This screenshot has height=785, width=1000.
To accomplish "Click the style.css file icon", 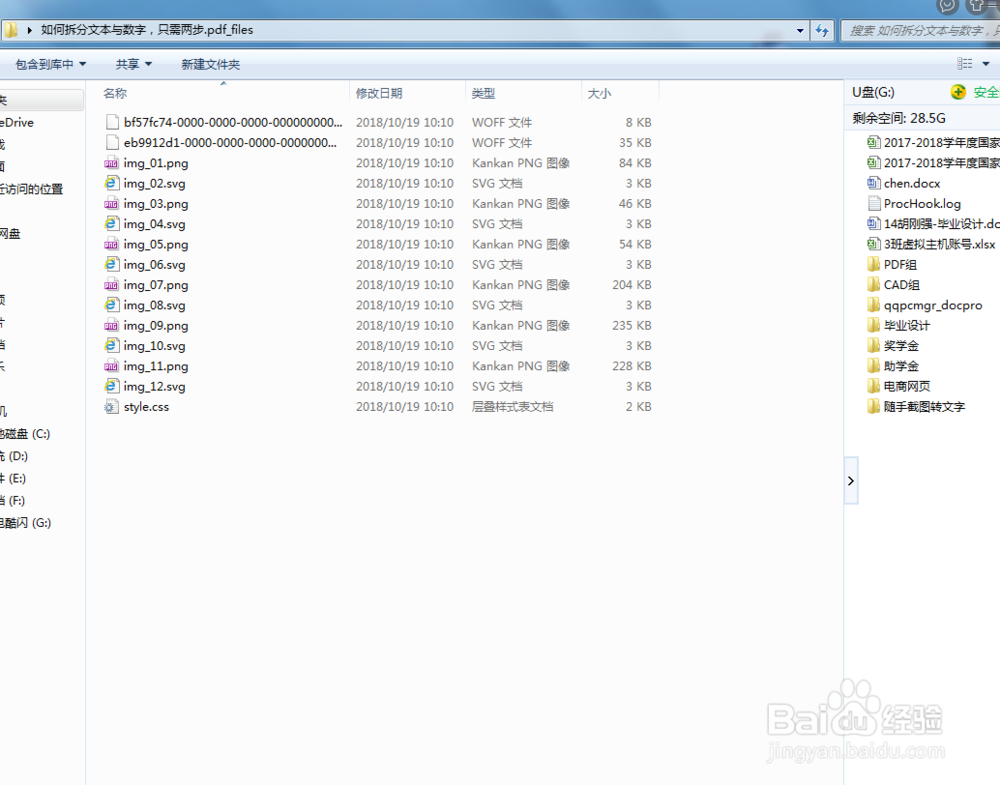I will [x=112, y=407].
